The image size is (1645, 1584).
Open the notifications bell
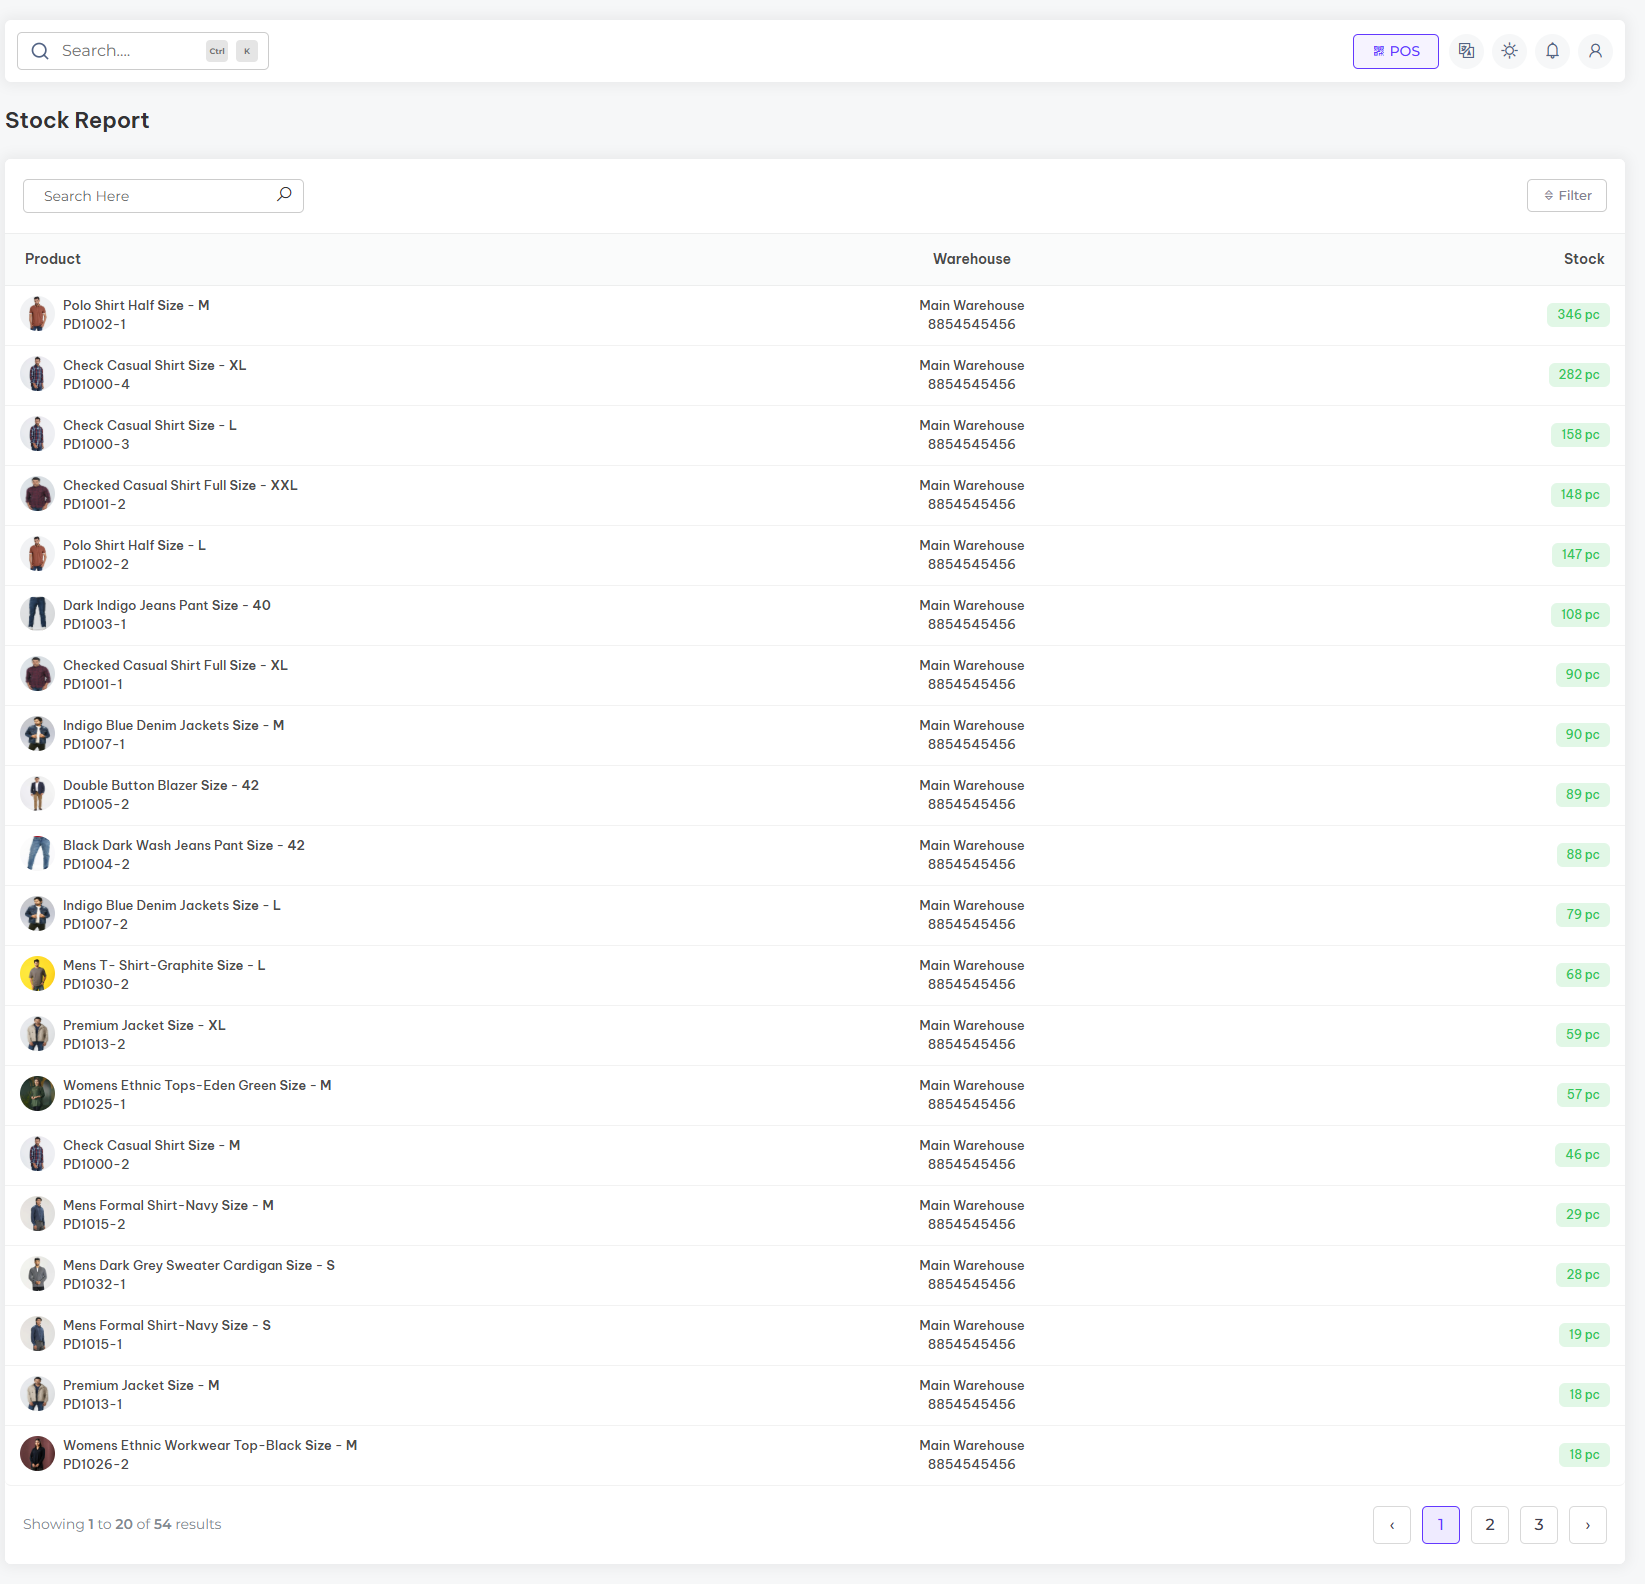pos(1552,51)
